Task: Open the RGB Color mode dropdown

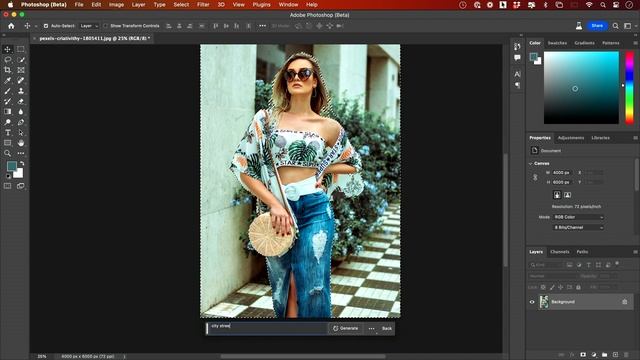Action: pos(578,217)
